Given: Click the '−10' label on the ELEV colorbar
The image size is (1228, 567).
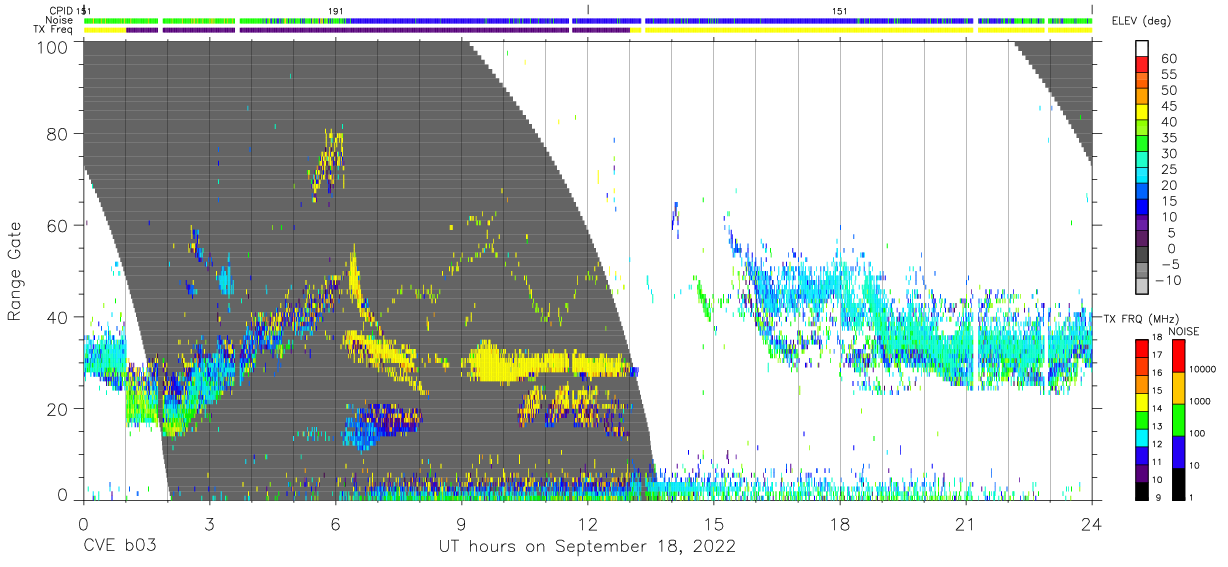Looking at the screenshot, I should tap(1166, 280).
